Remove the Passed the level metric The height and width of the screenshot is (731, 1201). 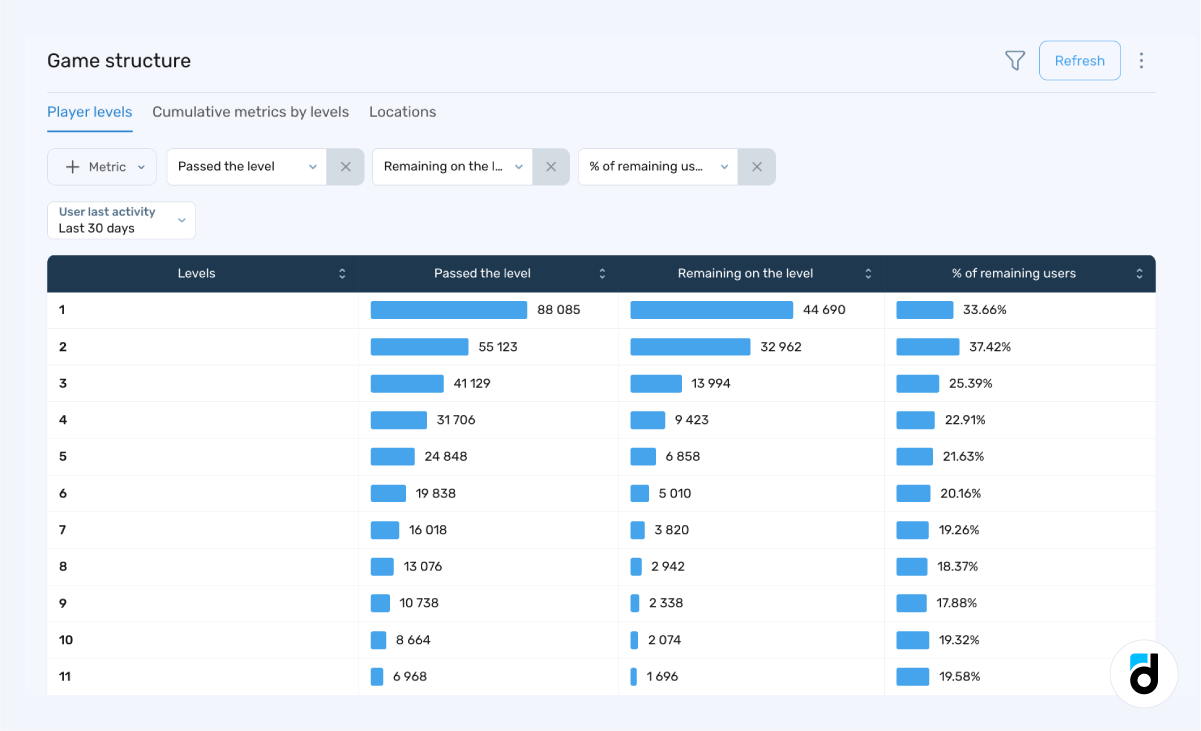pyautogui.click(x=345, y=166)
